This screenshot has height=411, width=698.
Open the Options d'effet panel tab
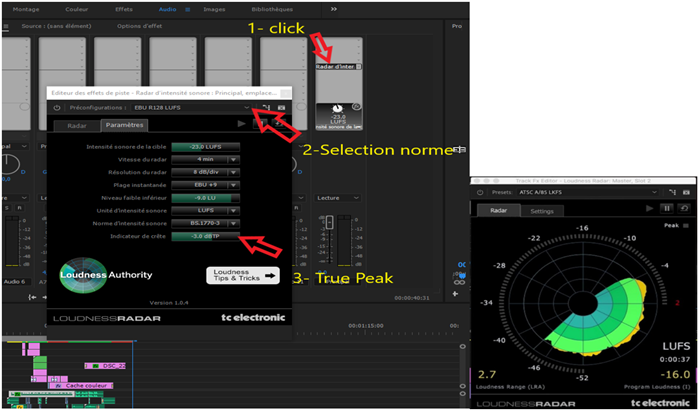tap(140, 26)
